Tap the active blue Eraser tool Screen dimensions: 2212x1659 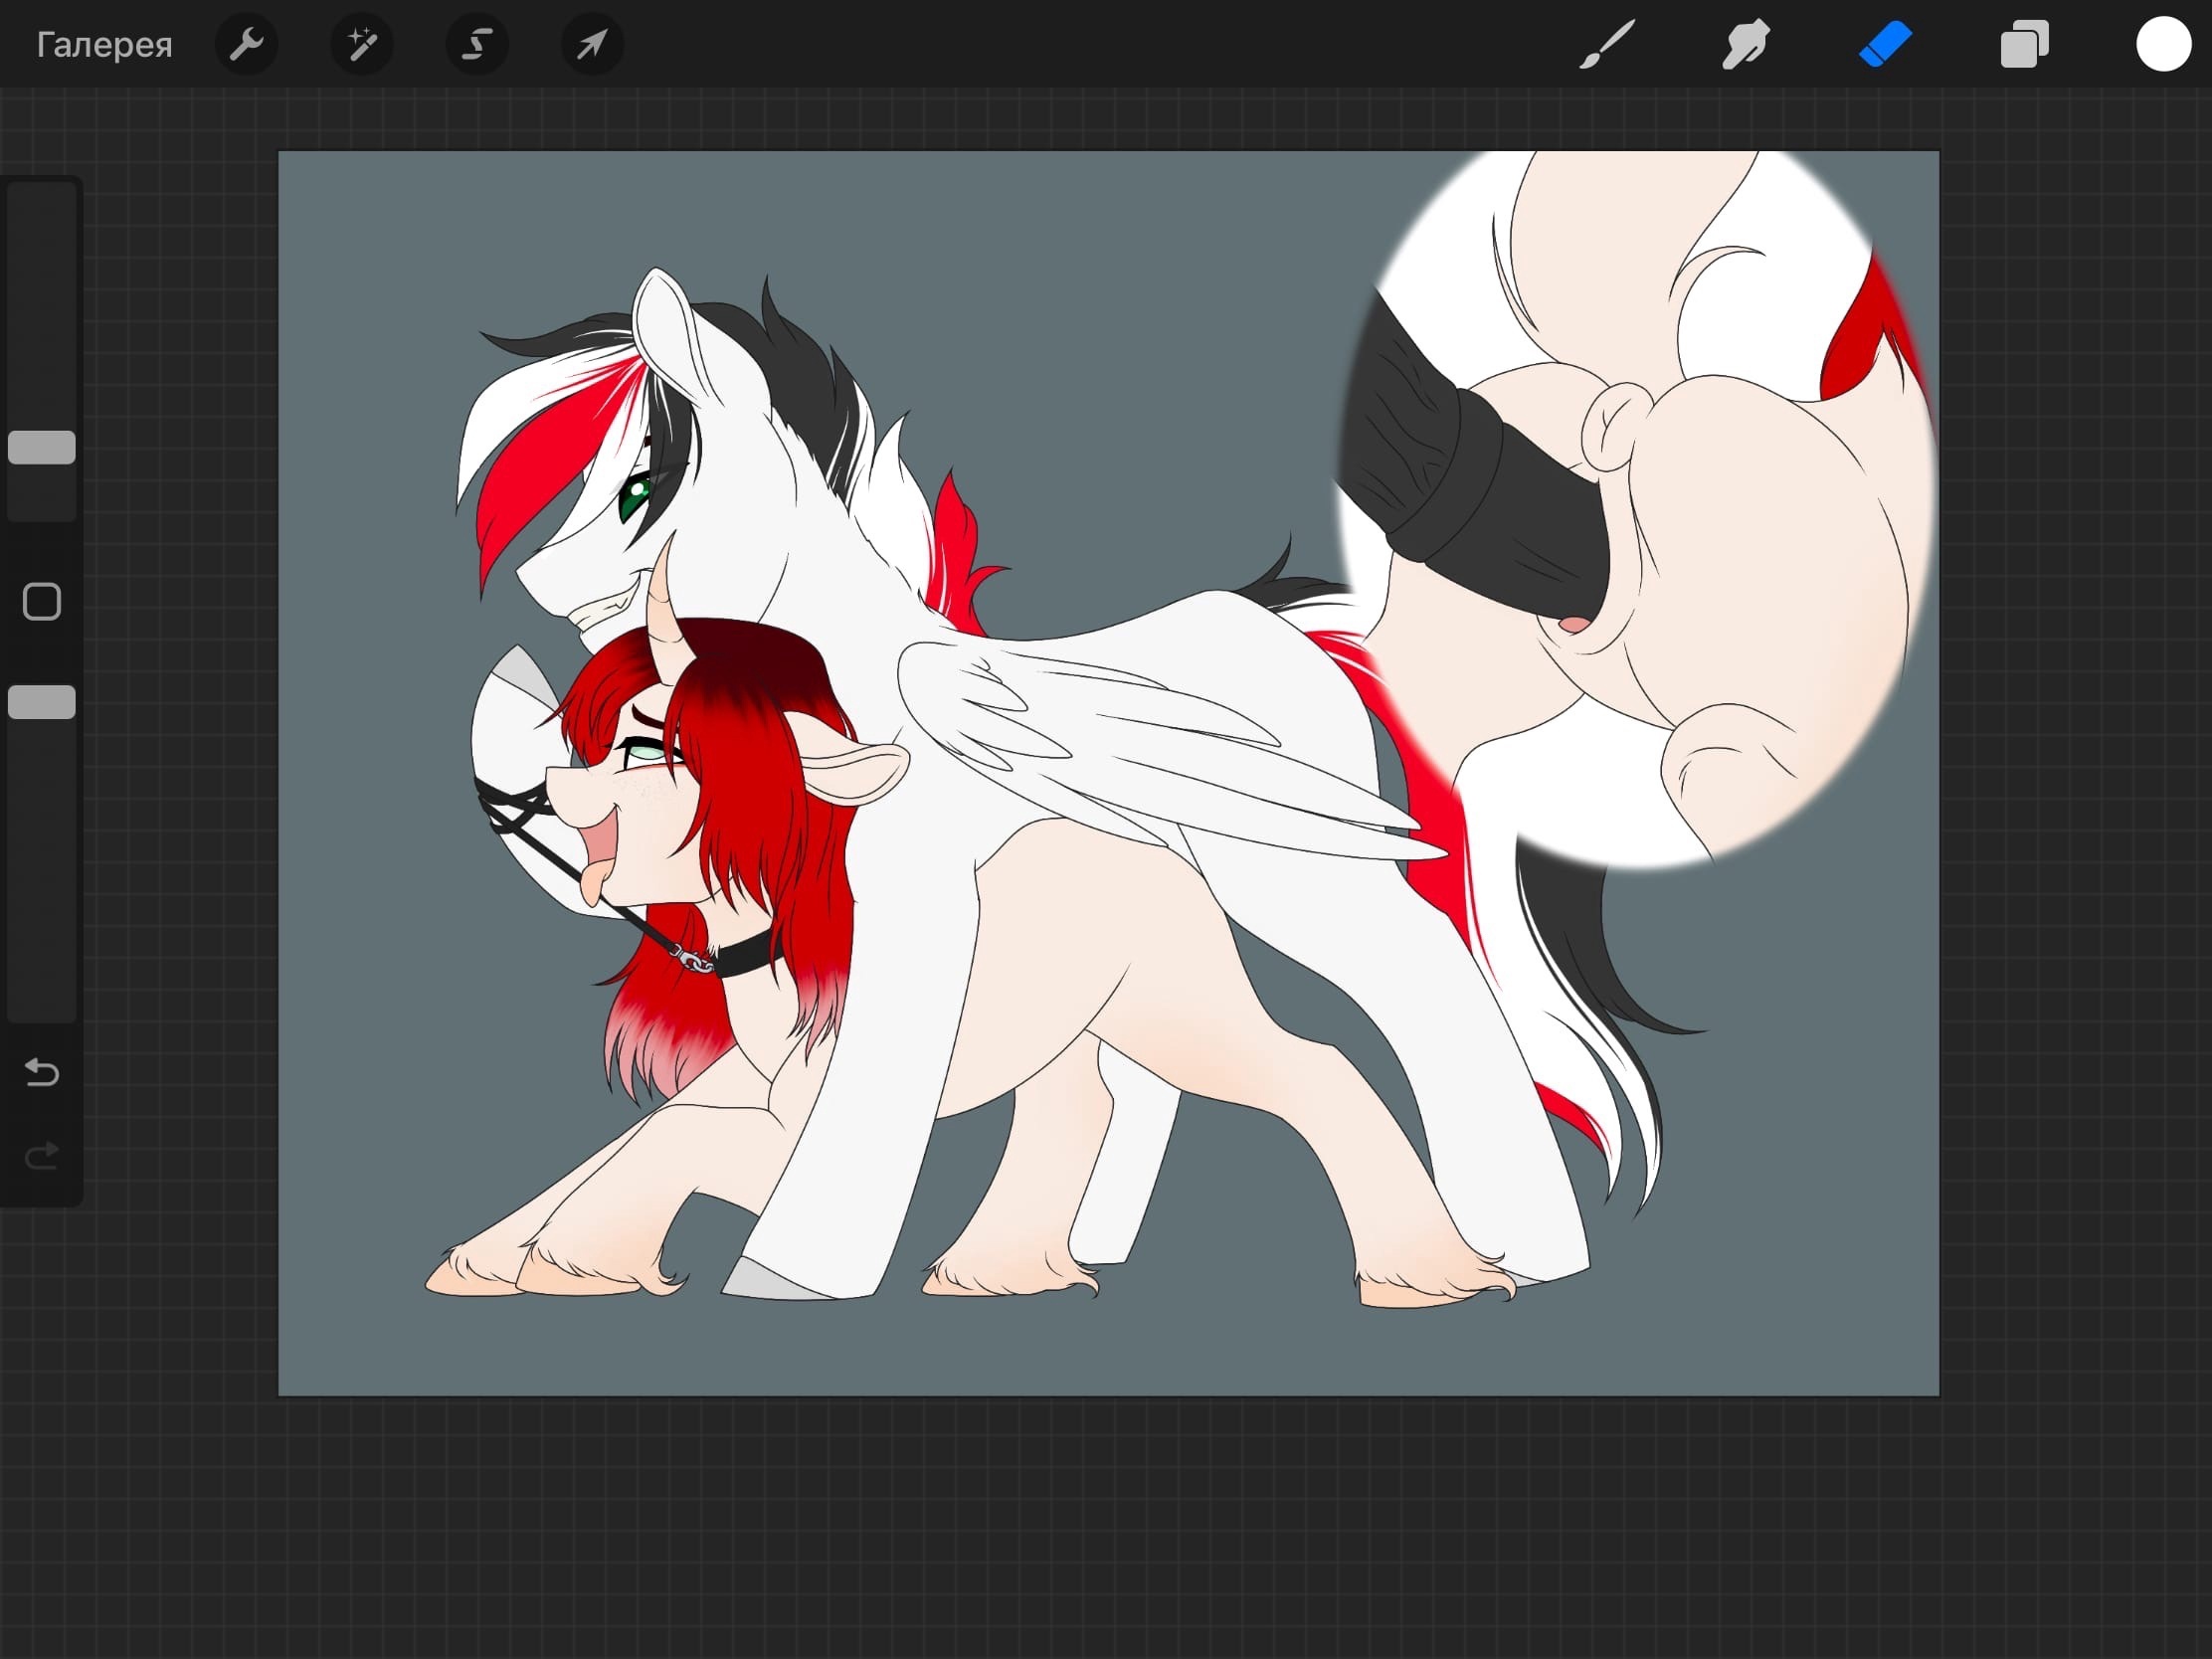click(x=1885, y=45)
